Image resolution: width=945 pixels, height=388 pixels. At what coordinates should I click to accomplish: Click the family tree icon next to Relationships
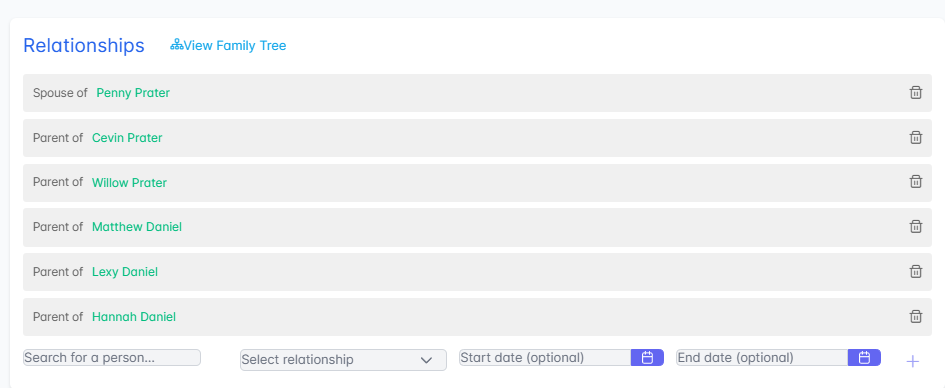(x=177, y=45)
